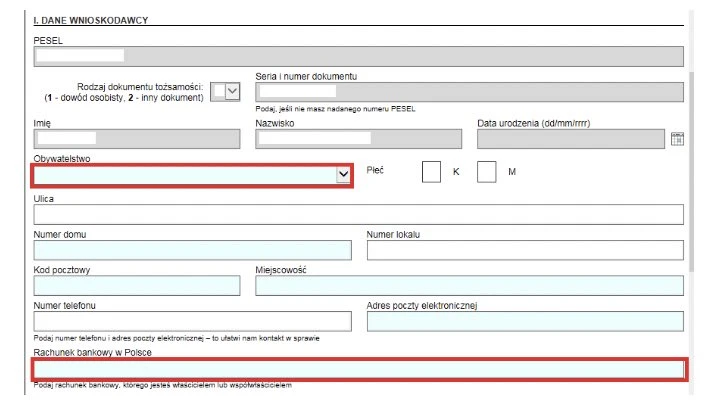Tick the K checkbox for Płeć
Screen dimensions: 718x406
click(x=431, y=172)
